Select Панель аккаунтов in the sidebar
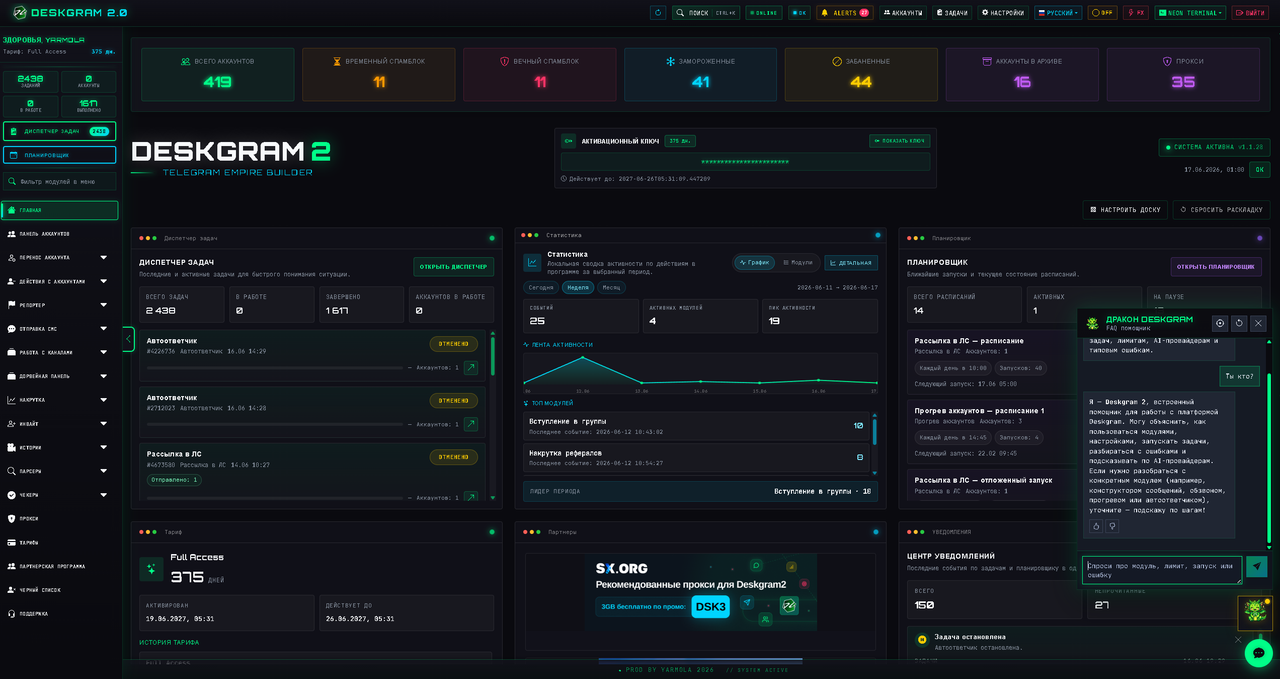1280x679 pixels. point(60,234)
